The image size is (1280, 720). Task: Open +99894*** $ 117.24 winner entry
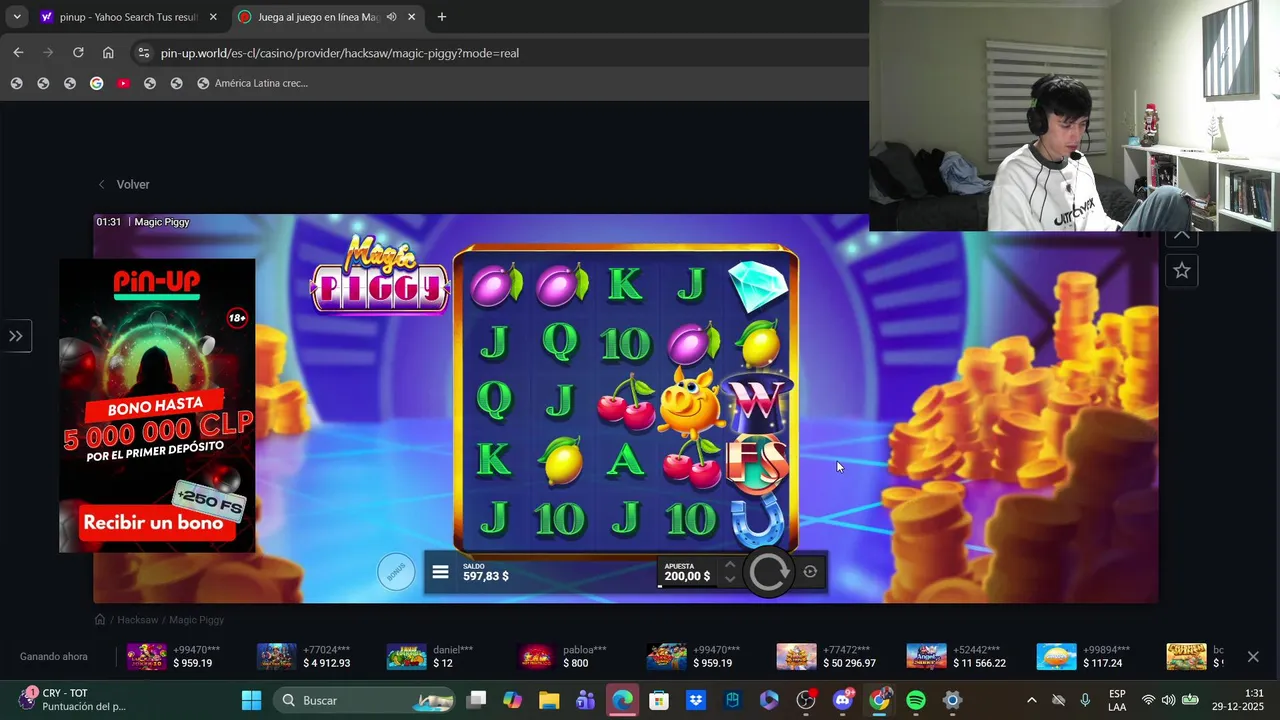(x=1084, y=656)
